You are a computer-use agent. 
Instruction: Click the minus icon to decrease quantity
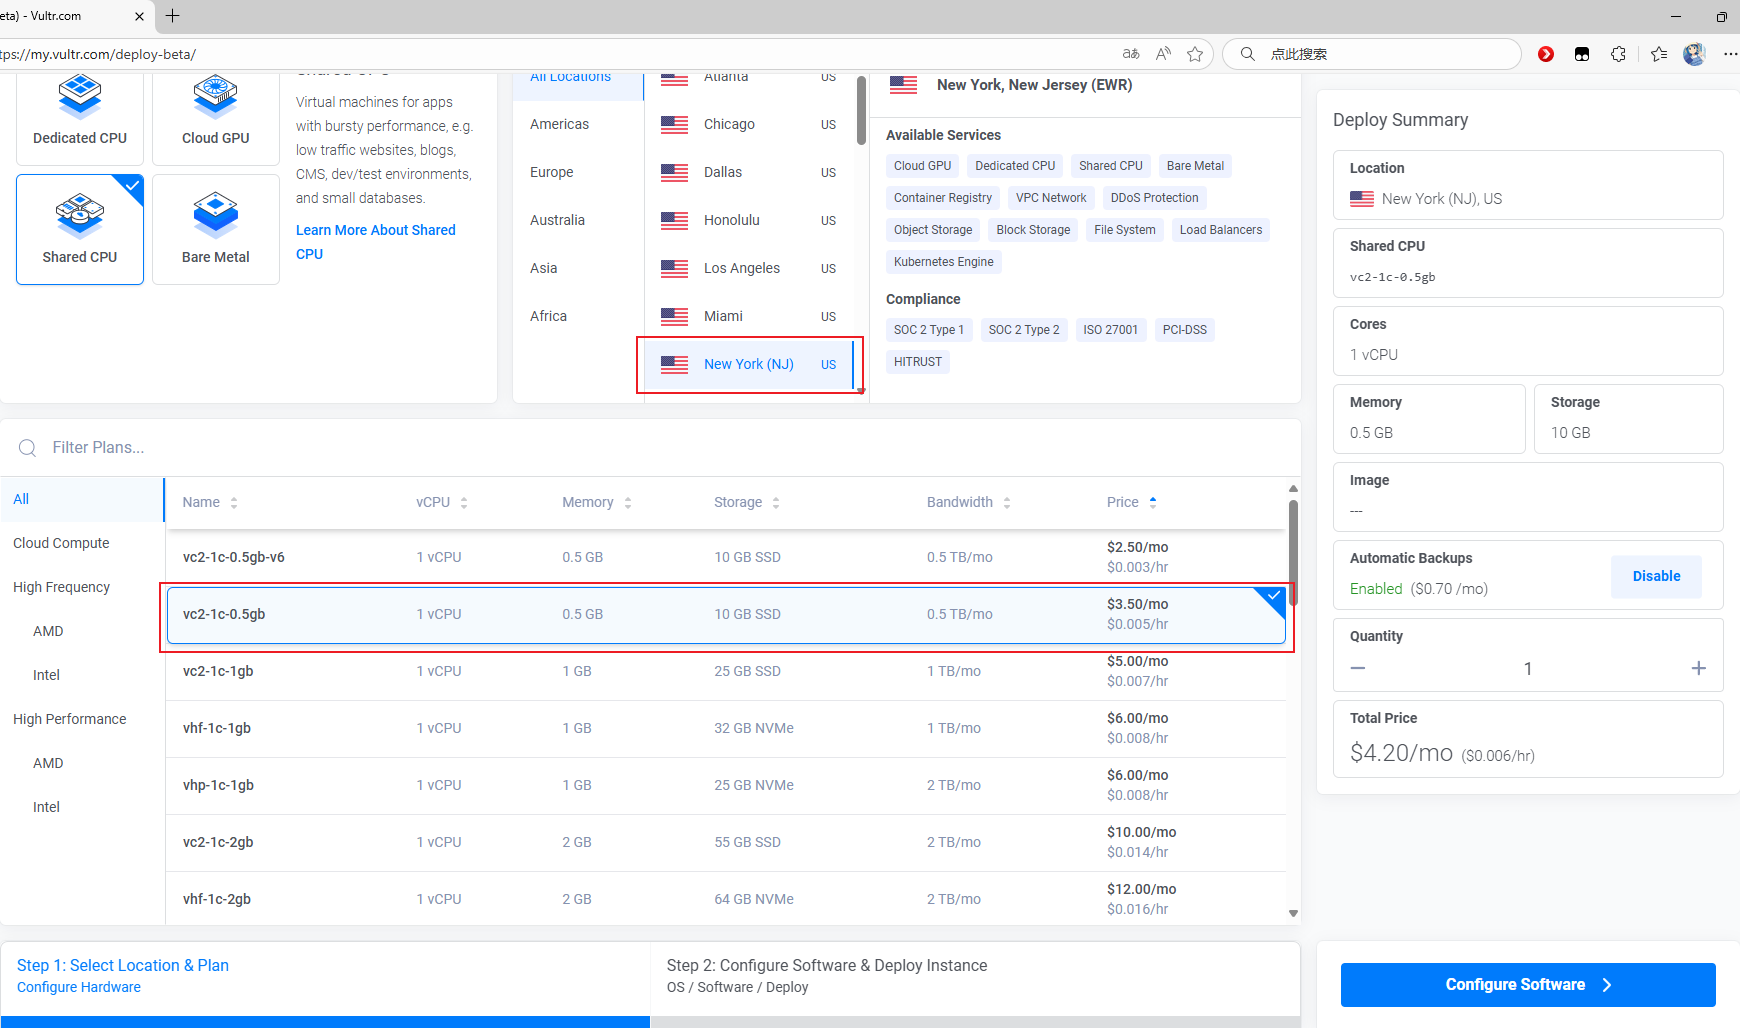[x=1357, y=668]
